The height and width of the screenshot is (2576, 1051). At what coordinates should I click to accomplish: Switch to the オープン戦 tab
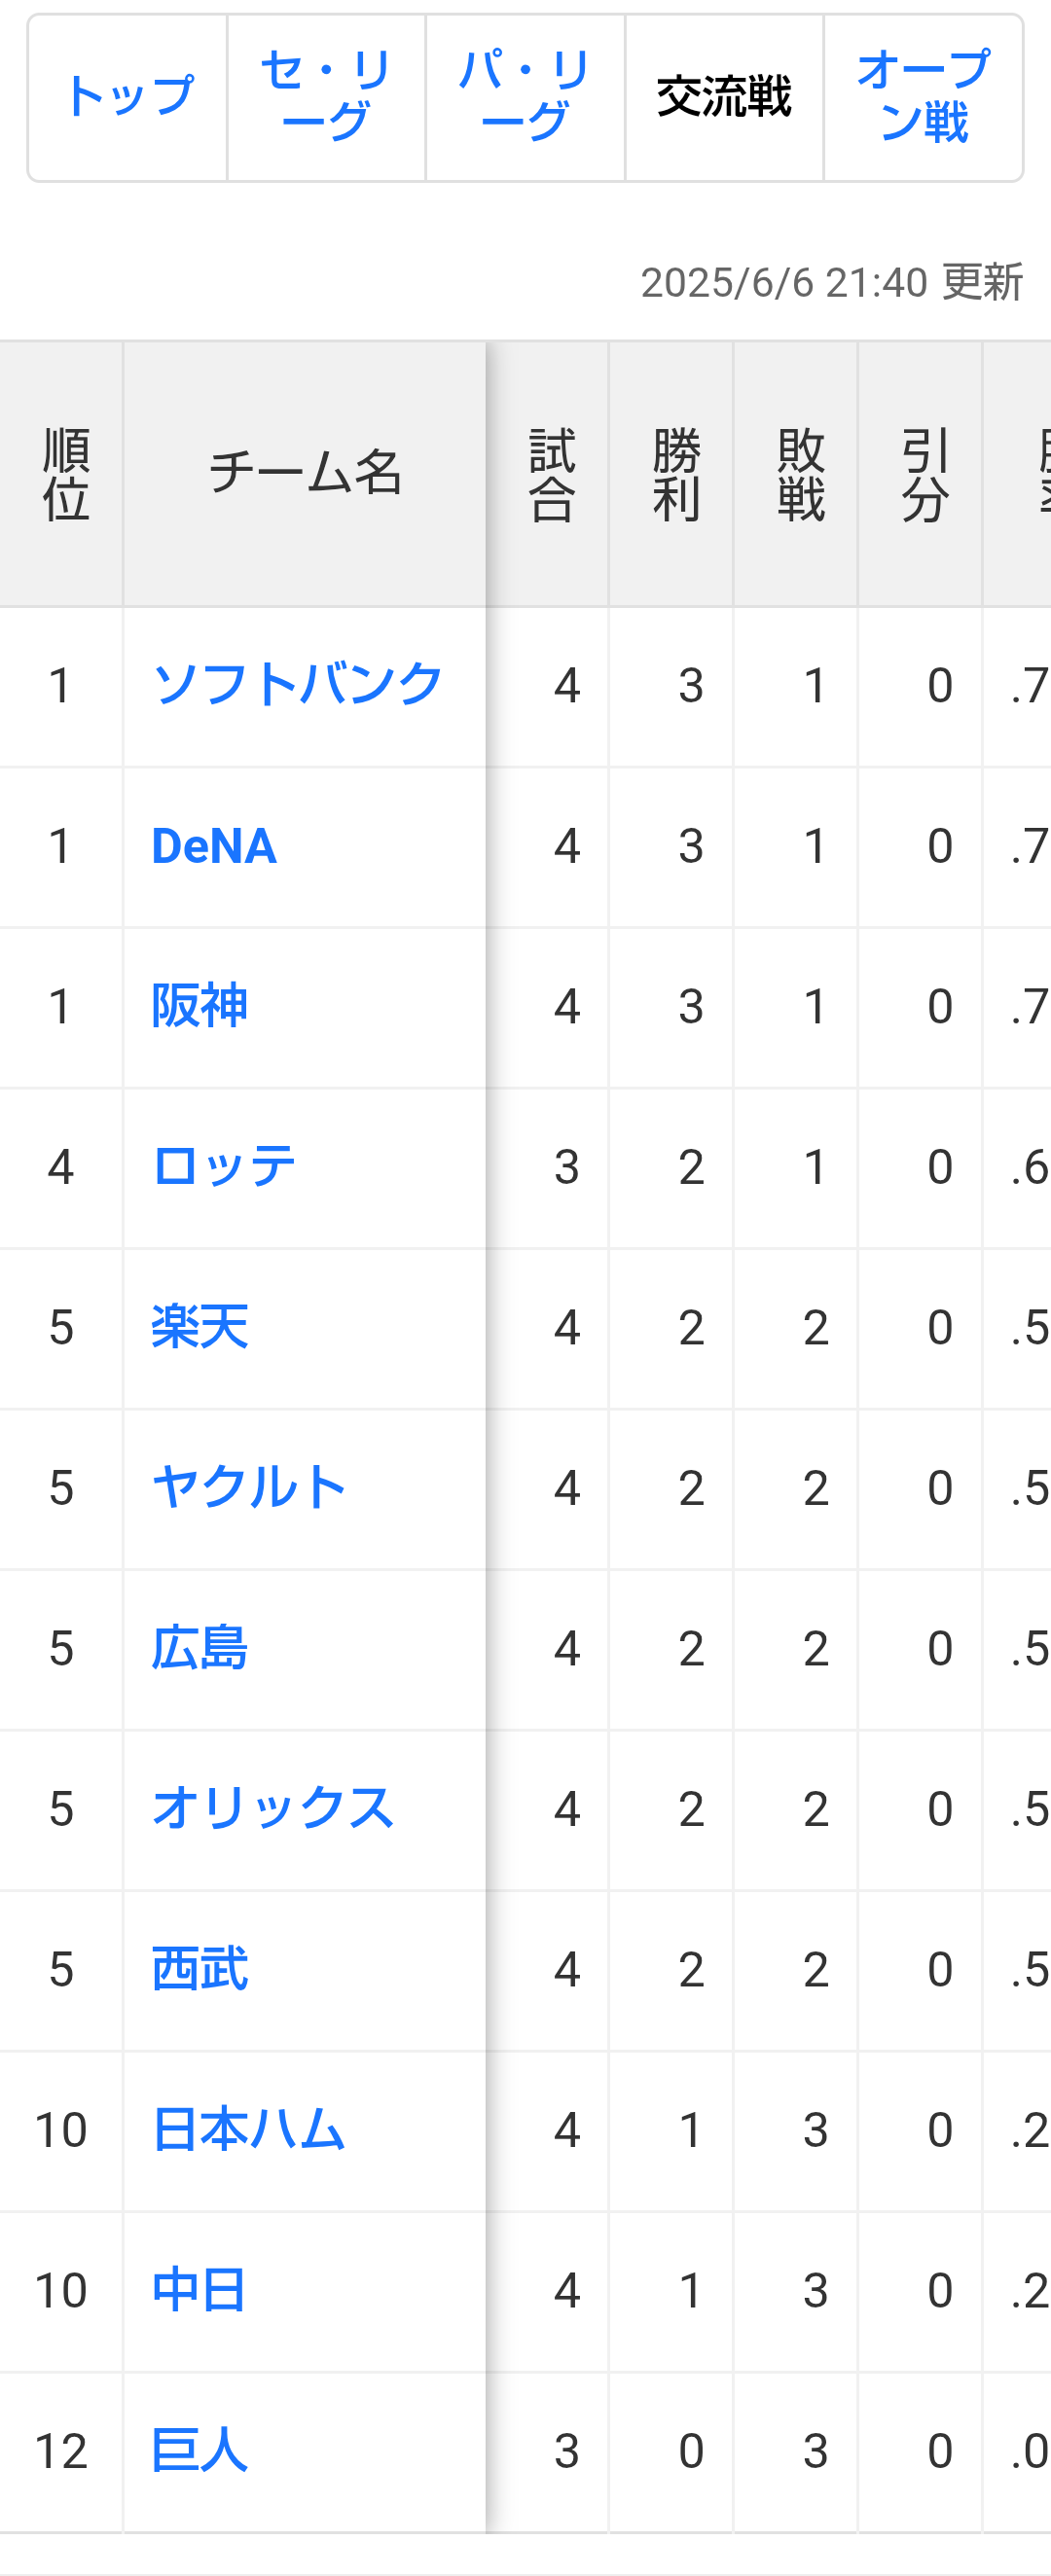point(923,98)
